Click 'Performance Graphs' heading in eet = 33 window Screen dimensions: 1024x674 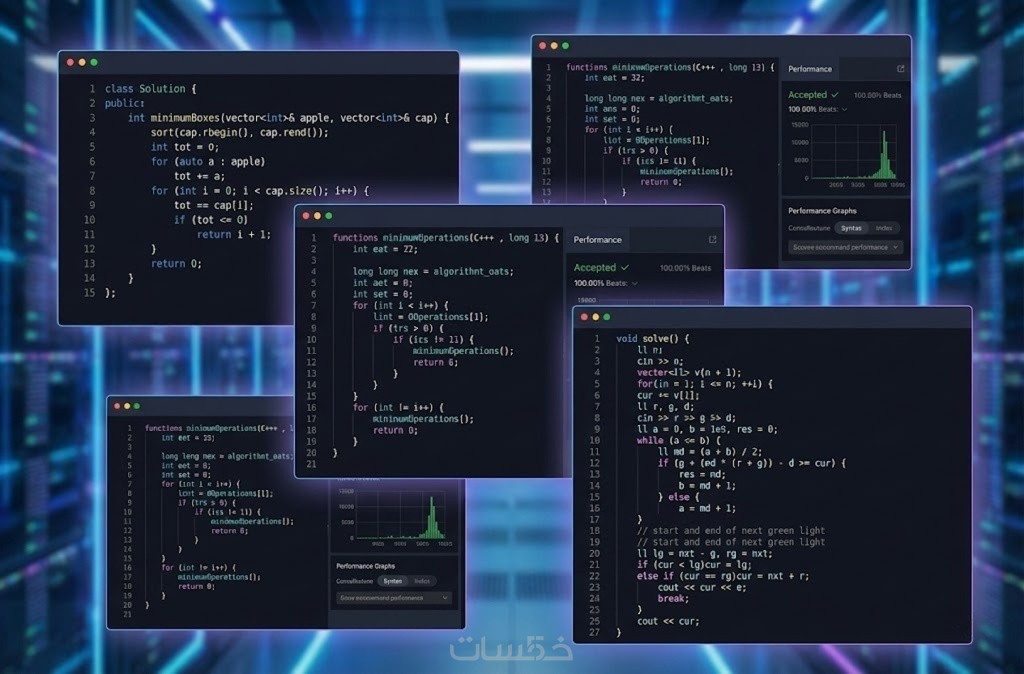point(366,566)
